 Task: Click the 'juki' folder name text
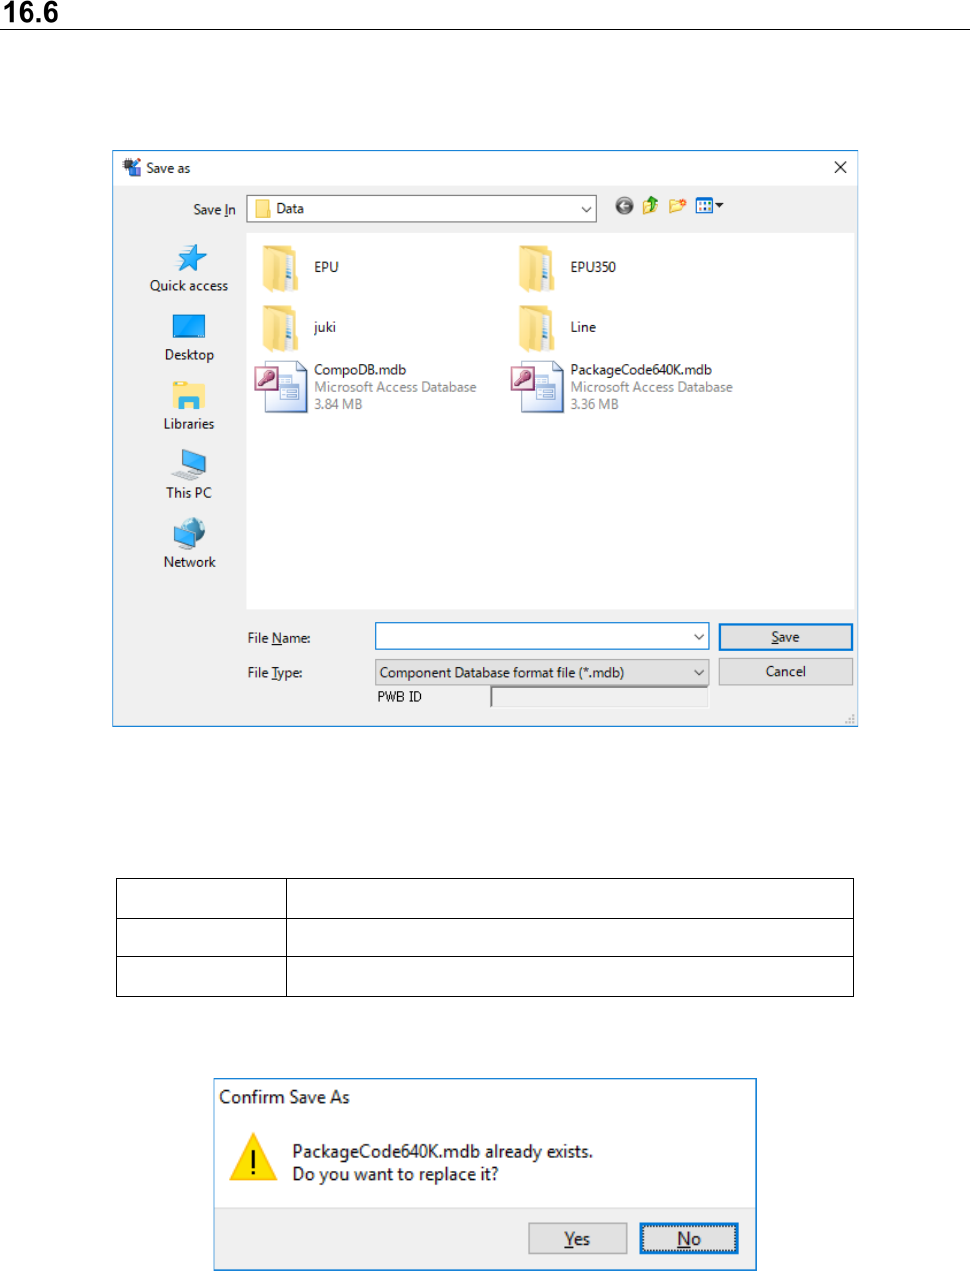pos(325,327)
